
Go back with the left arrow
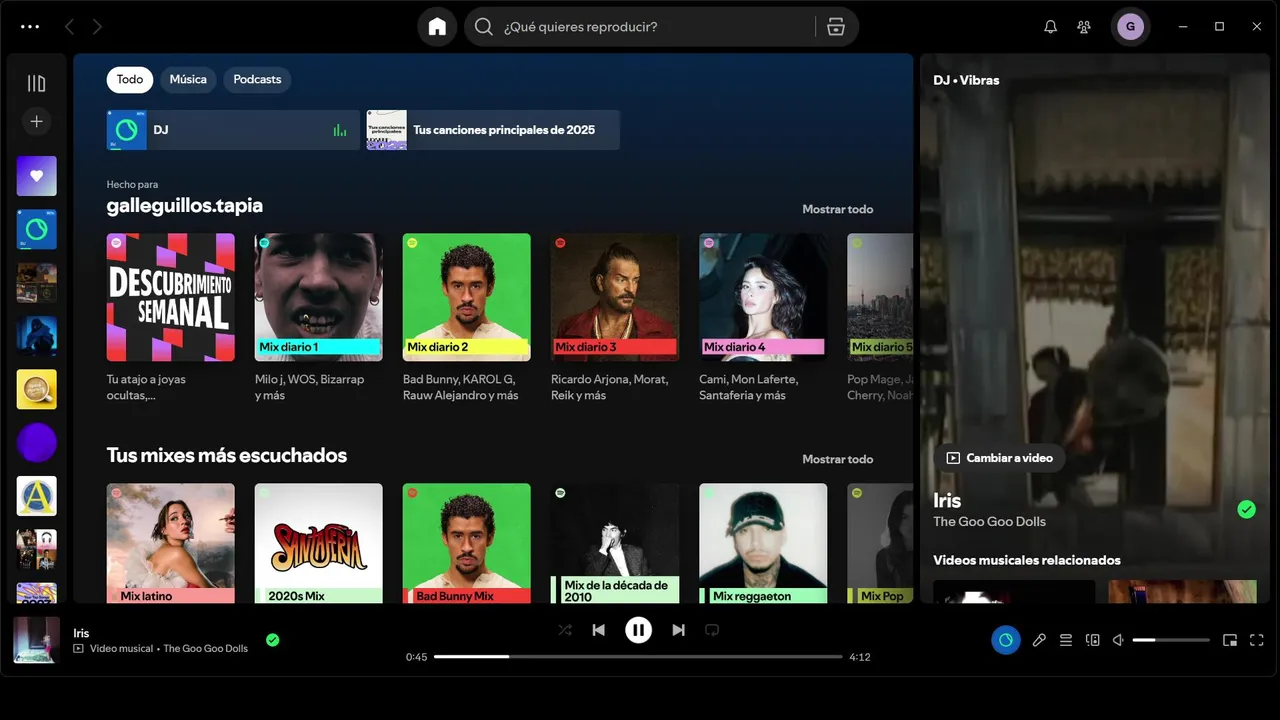[x=69, y=27]
